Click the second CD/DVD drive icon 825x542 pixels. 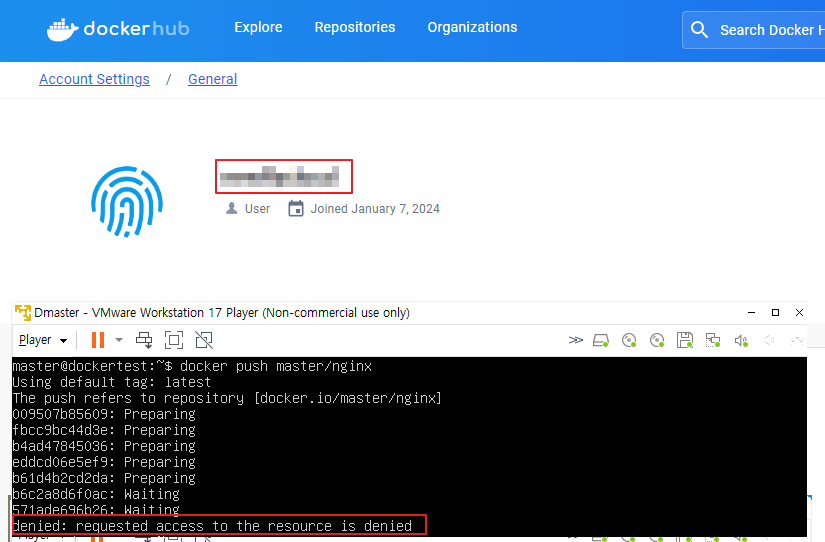point(657,340)
